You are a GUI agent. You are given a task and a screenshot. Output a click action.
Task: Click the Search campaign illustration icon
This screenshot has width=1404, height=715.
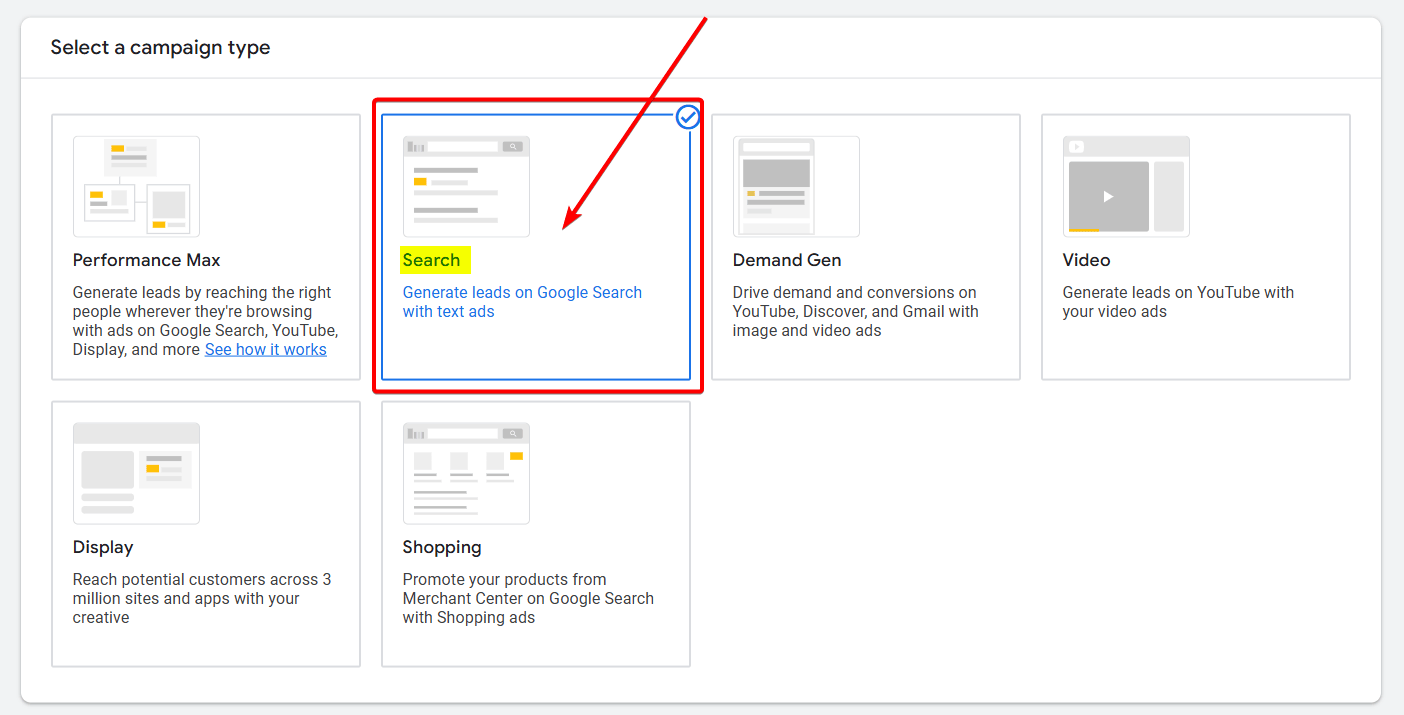(466, 186)
